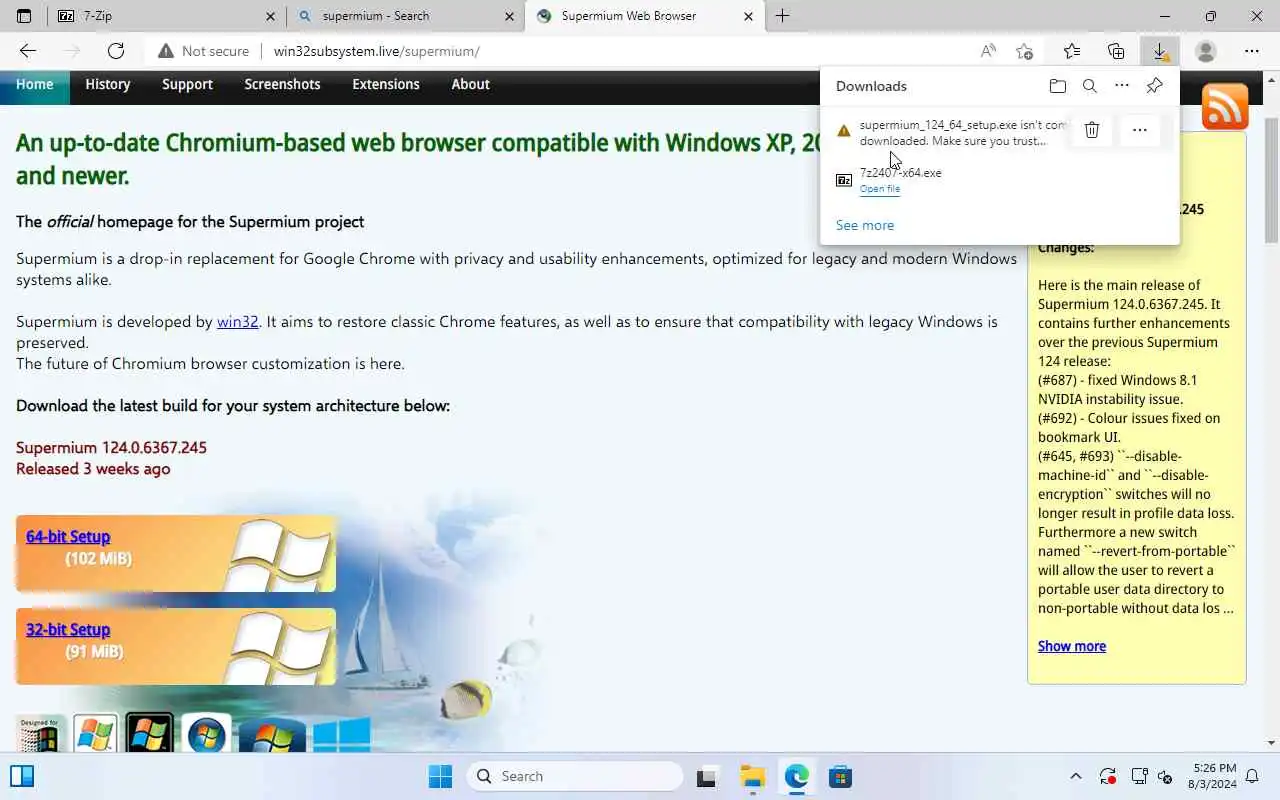Open a new browser tab
Viewport: 1280px width, 800px height.
coord(782,16)
